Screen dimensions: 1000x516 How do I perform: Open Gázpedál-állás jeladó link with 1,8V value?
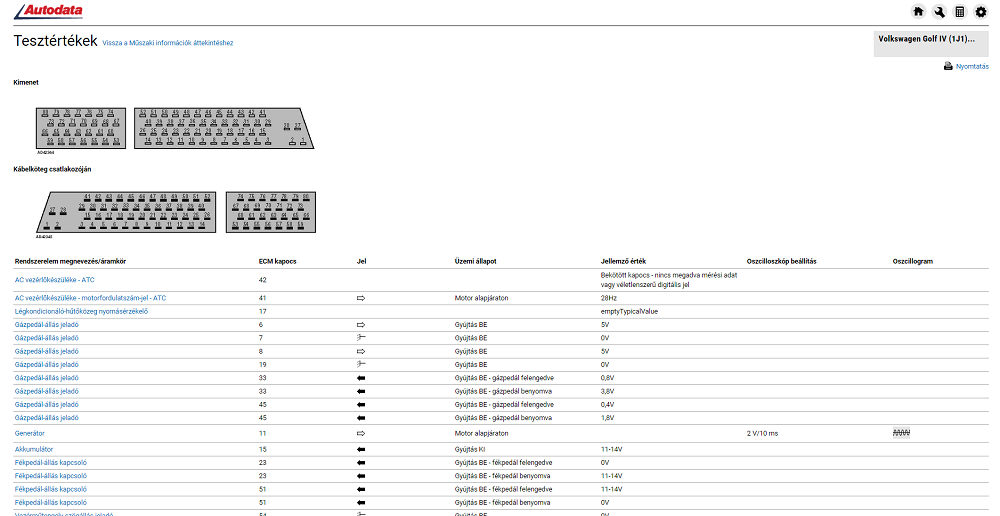click(47, 418)
